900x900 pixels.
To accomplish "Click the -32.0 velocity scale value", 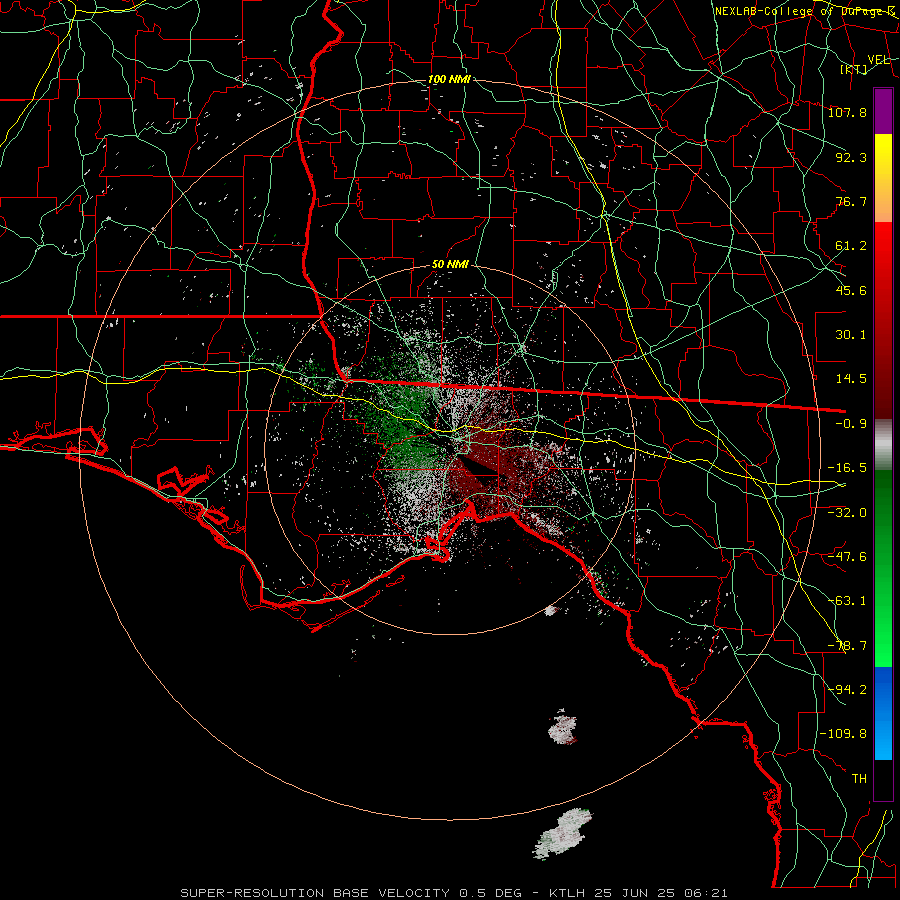I will click(847, 513).
